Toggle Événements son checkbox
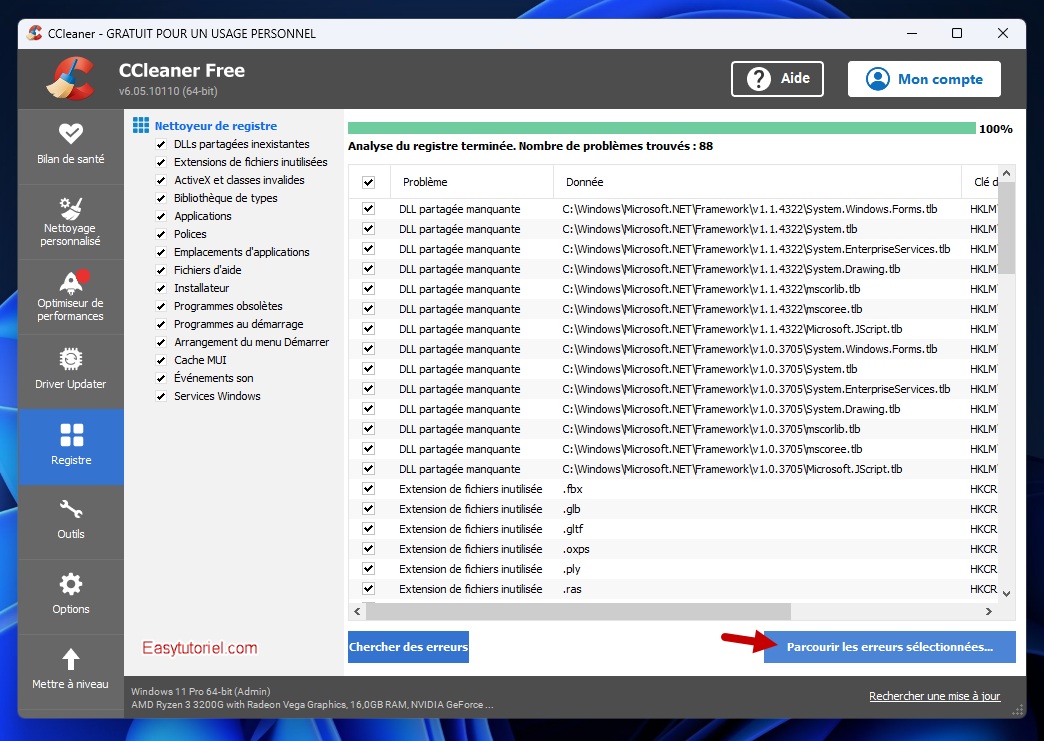This screenshot has height=741, width=1044. pyautogui.click(x=160, y=378)
